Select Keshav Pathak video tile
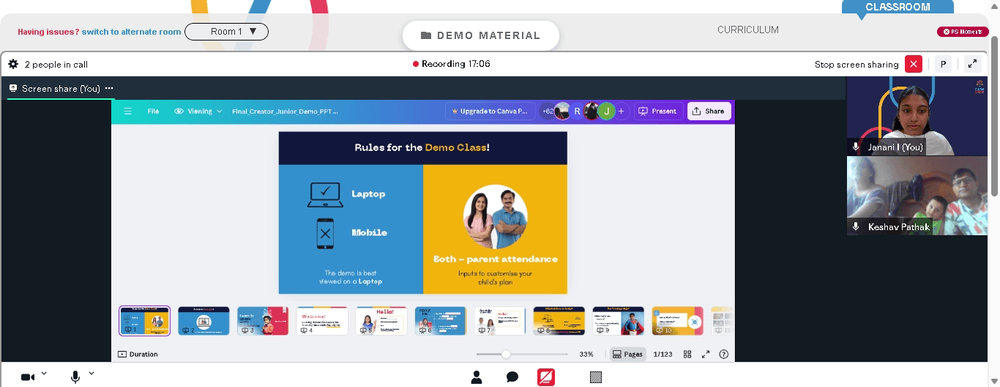The image size is (1000, 387). (x=916, y=196)
